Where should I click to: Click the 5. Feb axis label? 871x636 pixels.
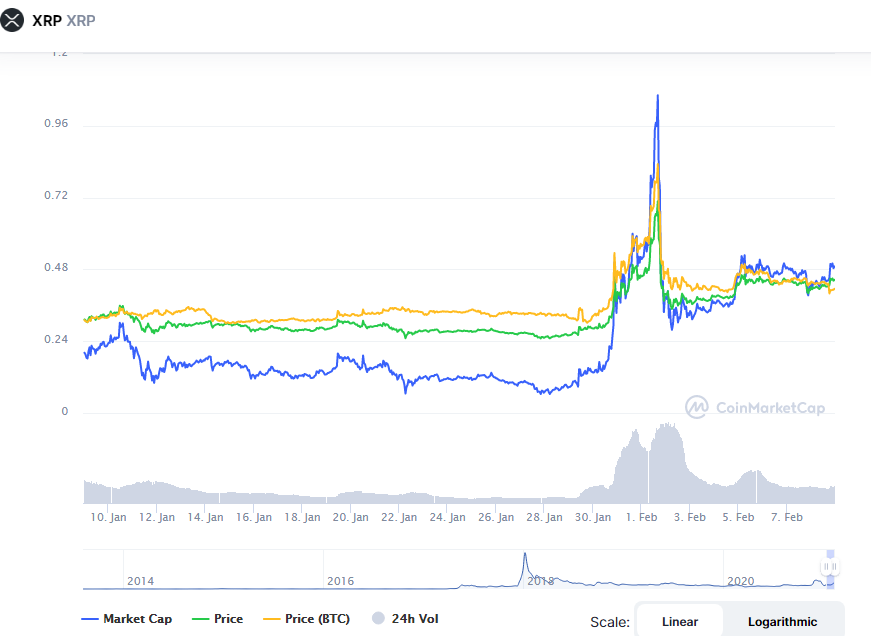tap(738, 517)
